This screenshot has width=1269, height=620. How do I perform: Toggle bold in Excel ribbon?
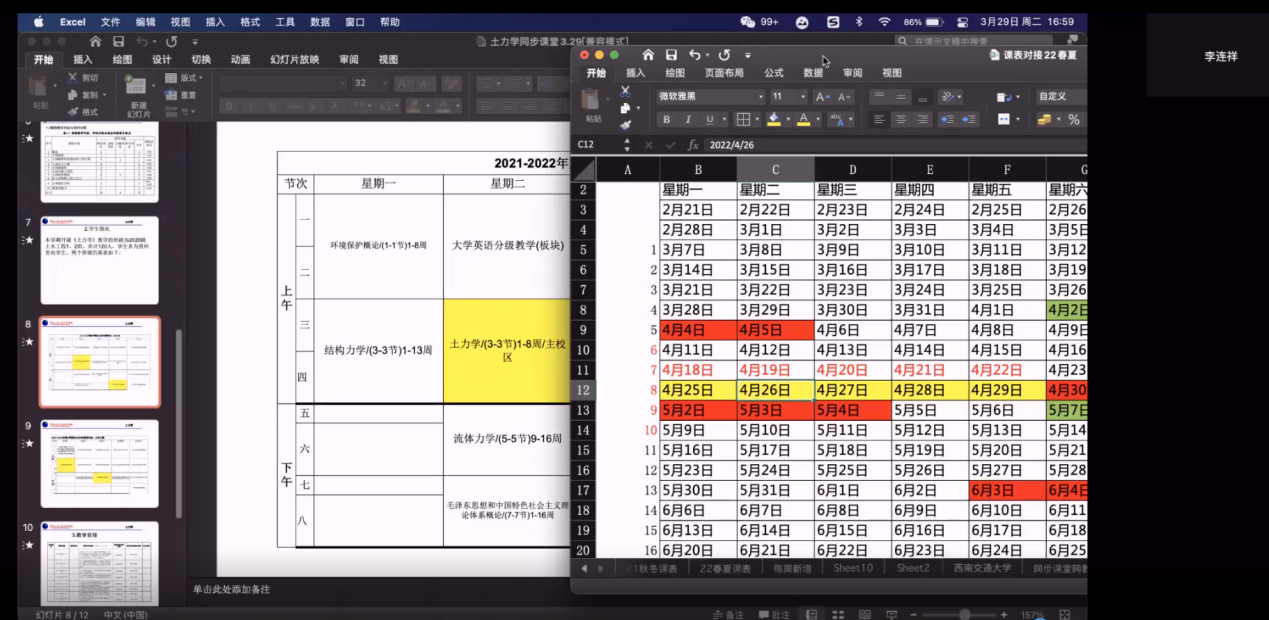667,119
